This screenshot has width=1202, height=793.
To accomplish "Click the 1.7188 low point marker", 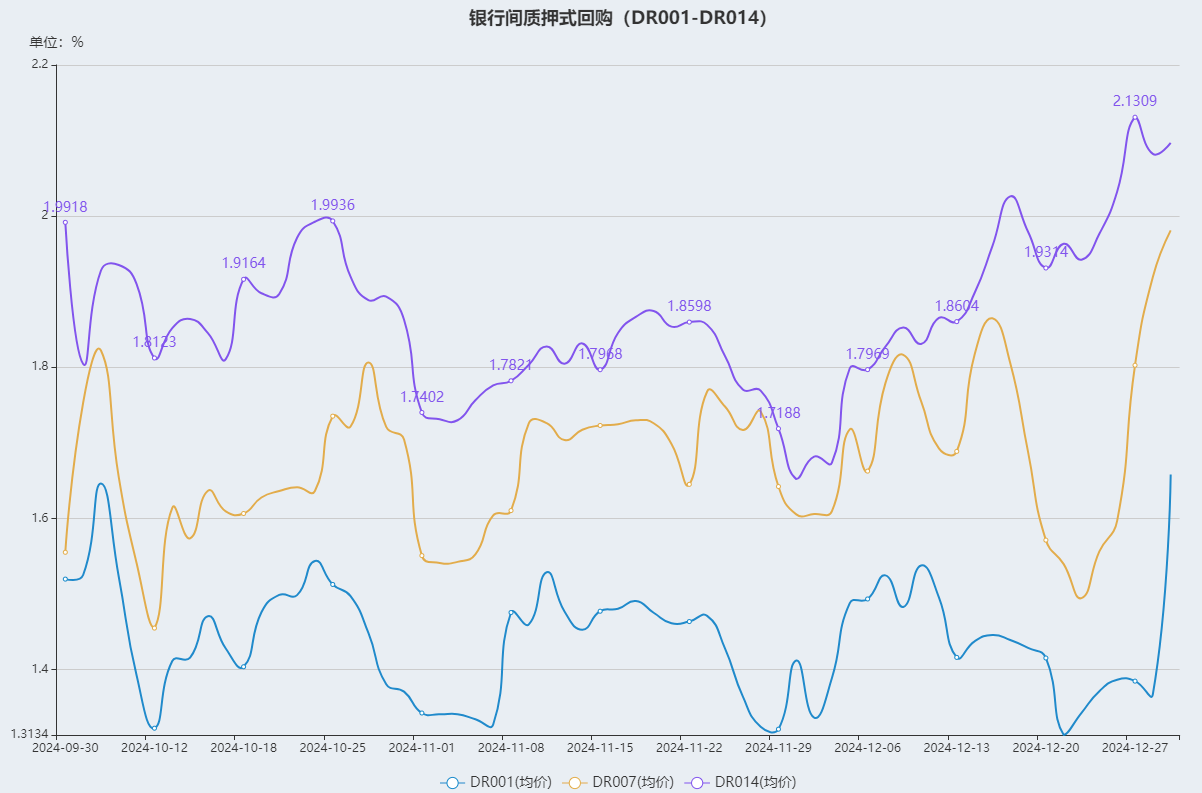I will (x=778, y=429).
